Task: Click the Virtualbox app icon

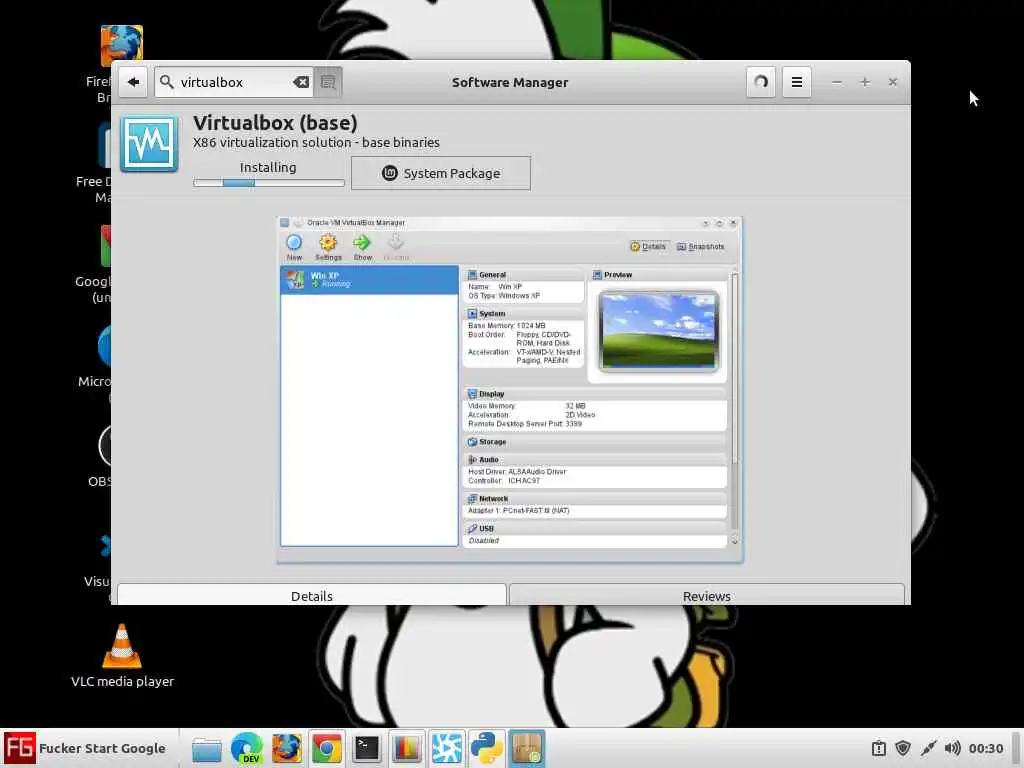Action: coord(149,144)
